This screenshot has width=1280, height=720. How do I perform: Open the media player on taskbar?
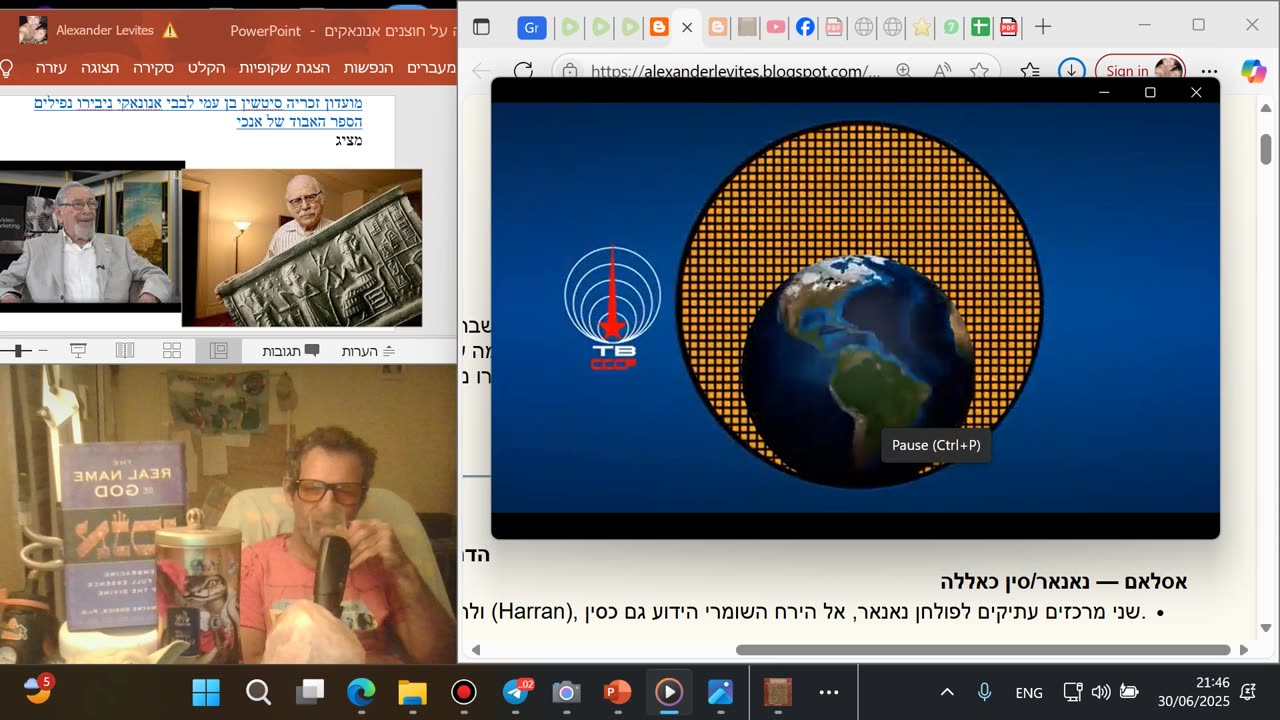coord(669,692)
